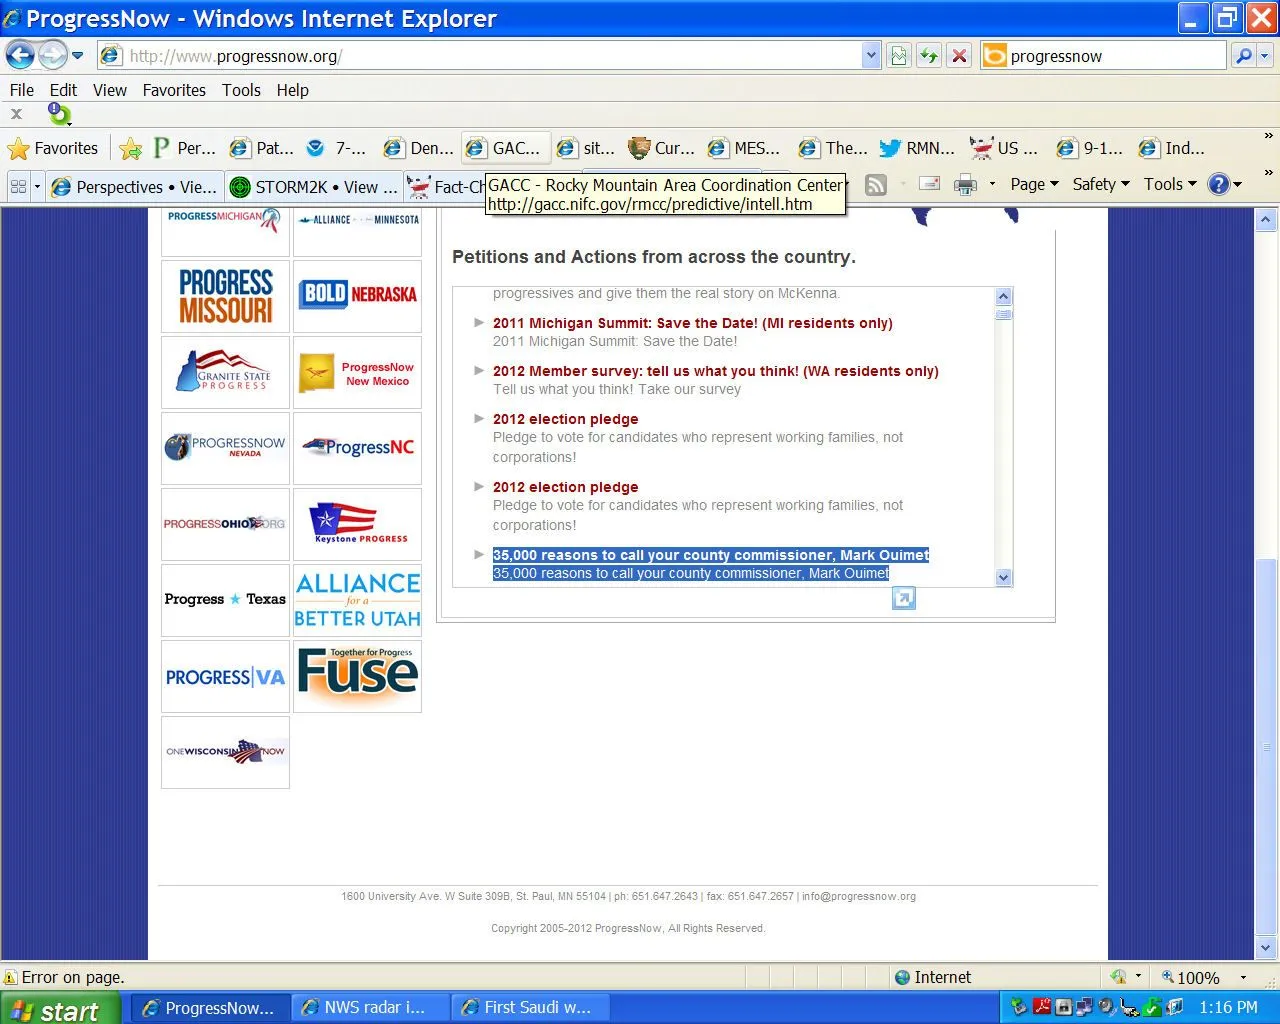Viewport: 1280px width, 1024px height.
Task: Open the ProgressNC logo
Action: (x=358, y=448)
